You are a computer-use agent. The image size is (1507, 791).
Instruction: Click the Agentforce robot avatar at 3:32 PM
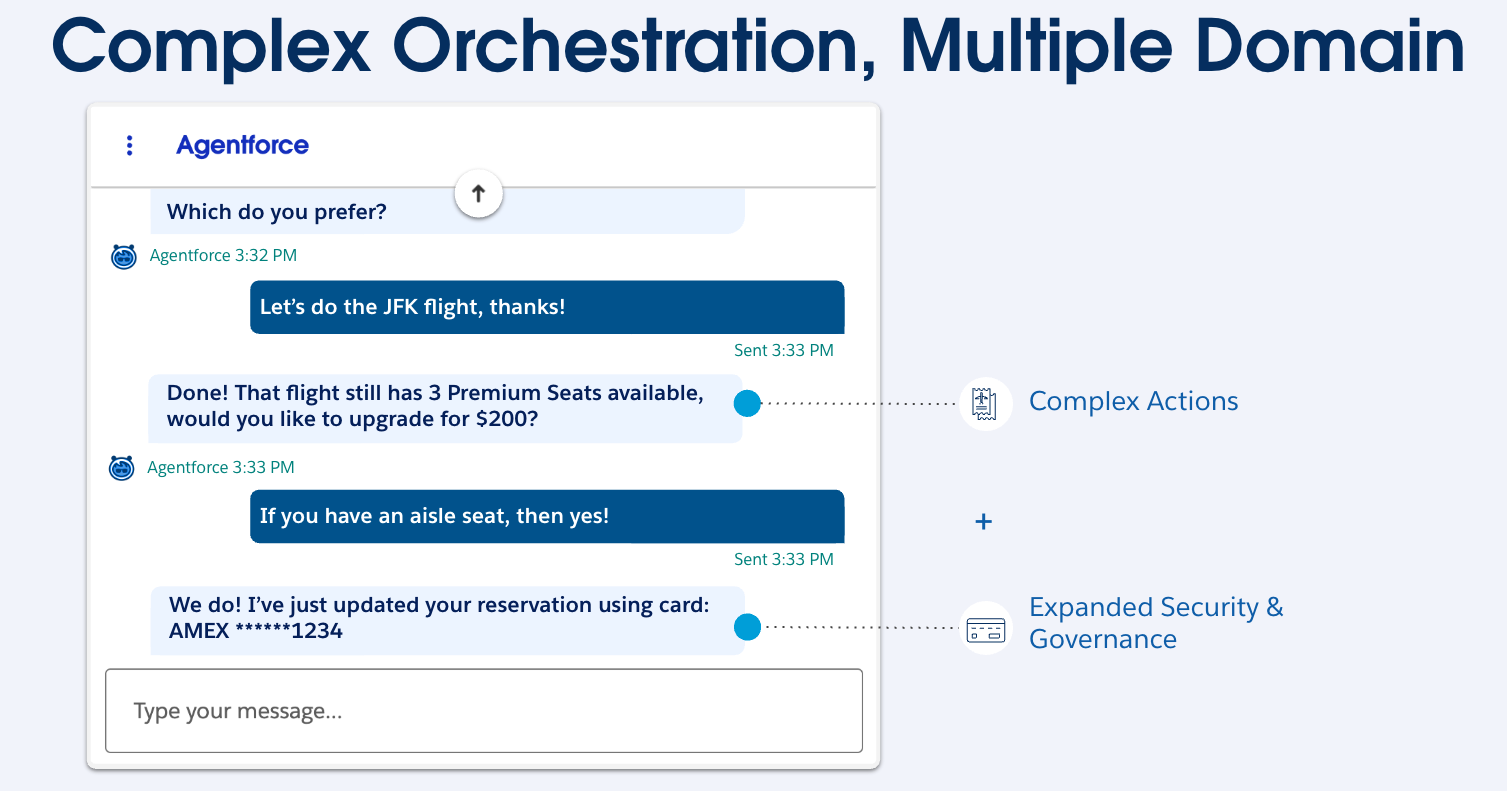pos(121,256)
